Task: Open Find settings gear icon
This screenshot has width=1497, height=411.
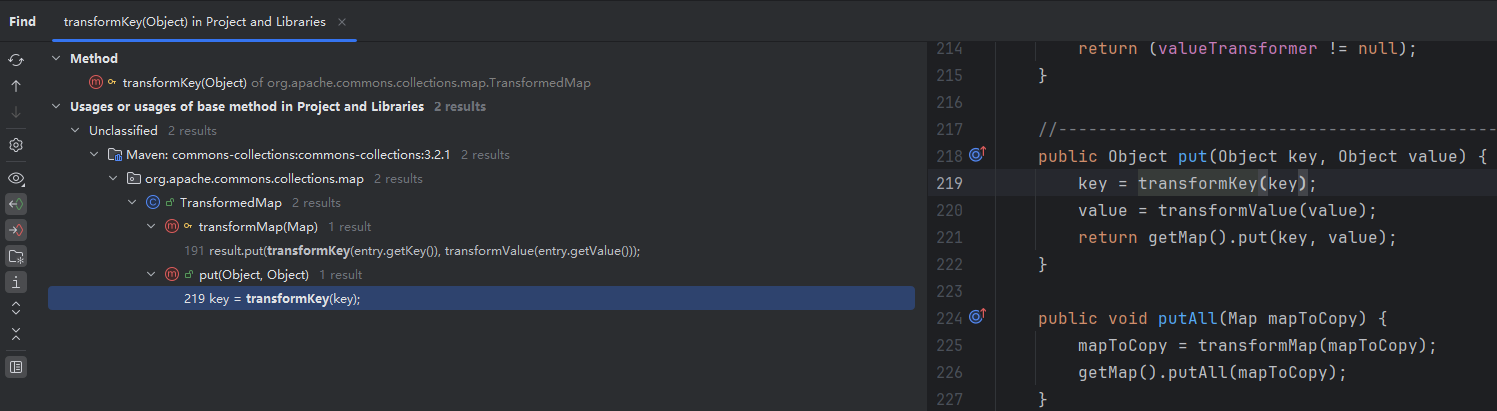Action: [16, 145]
